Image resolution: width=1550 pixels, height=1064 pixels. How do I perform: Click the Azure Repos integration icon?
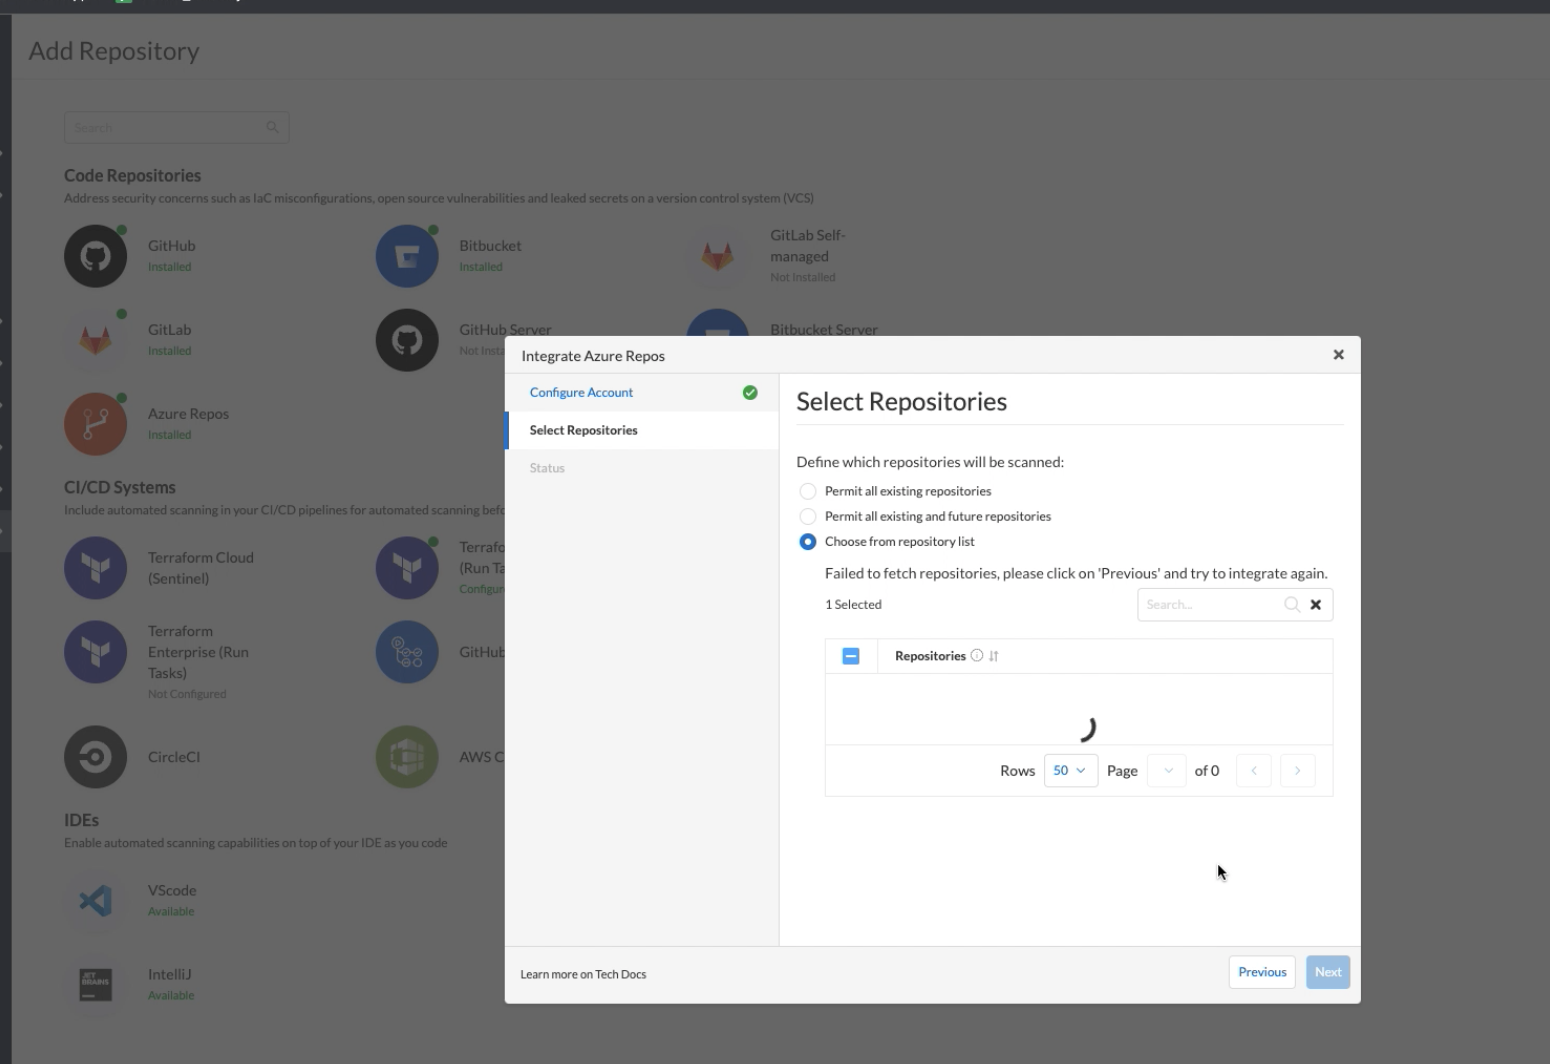coord(95,423)
